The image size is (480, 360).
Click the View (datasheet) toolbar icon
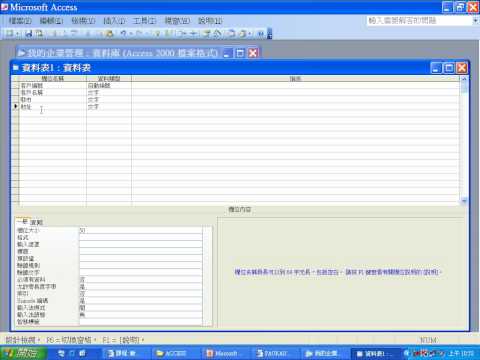click(x=9, y=33)
